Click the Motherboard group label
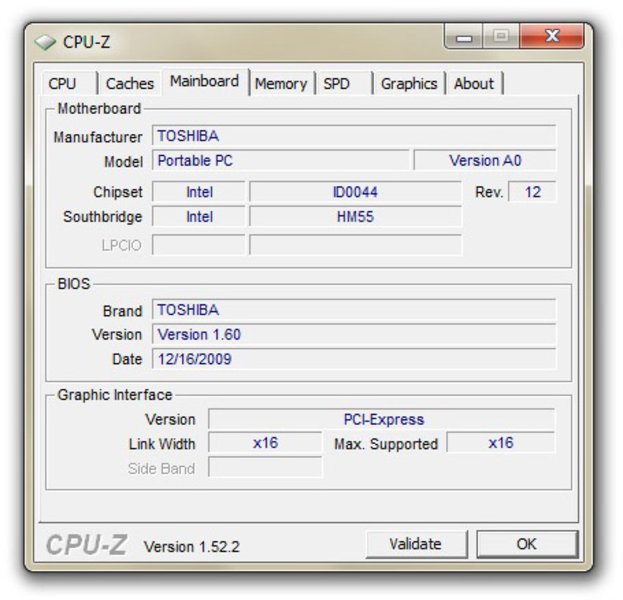The image size is (623, 600). point(99,108)
